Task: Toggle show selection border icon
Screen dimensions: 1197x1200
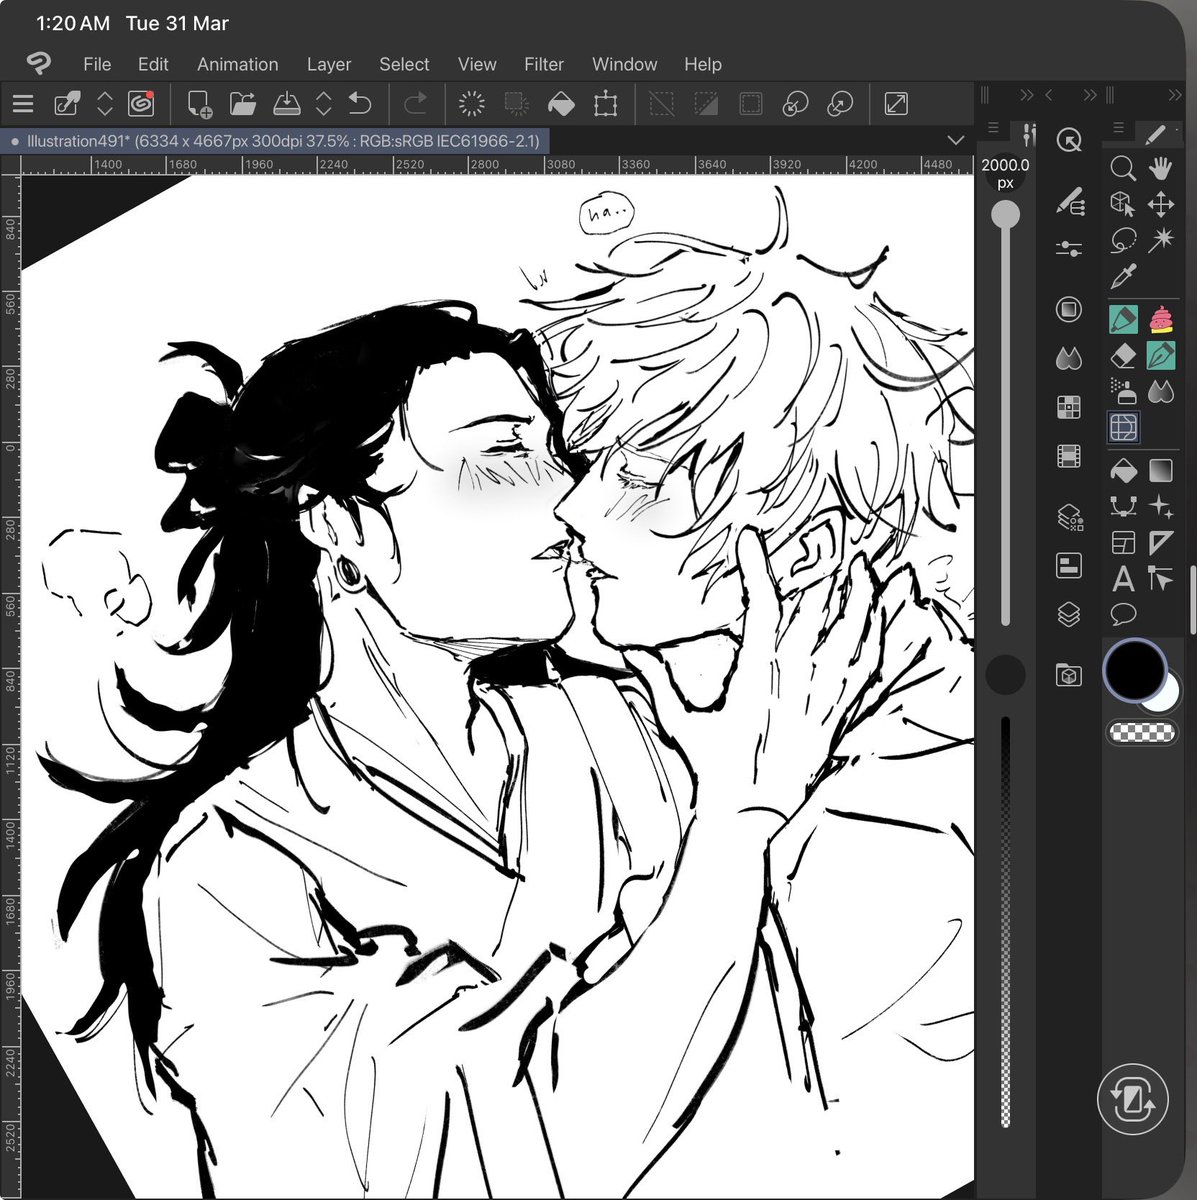Action: pyautogui.click(x=751, y=104)
